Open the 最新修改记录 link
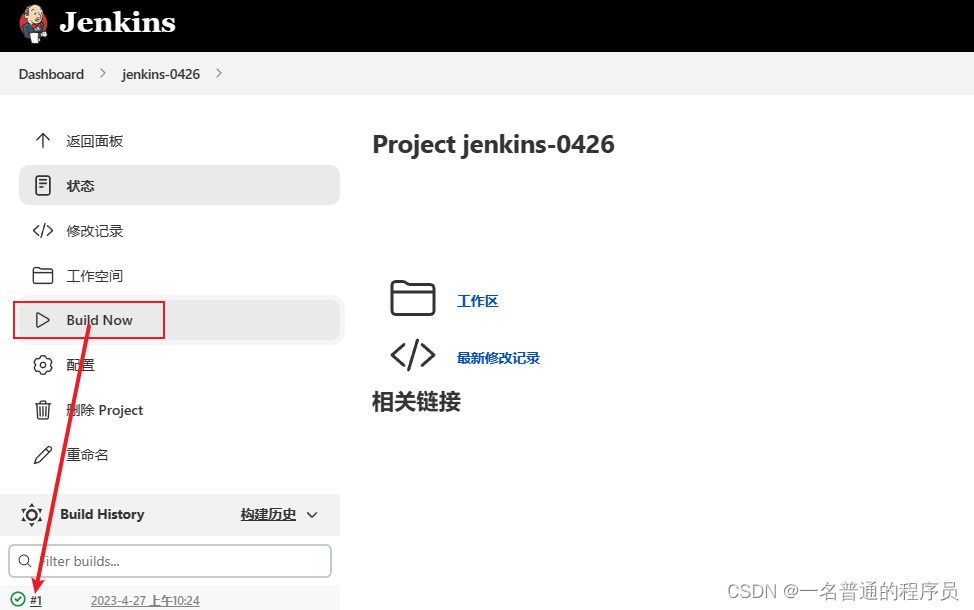The width and height of the screenshot is (974, 610). pos(498,358)
